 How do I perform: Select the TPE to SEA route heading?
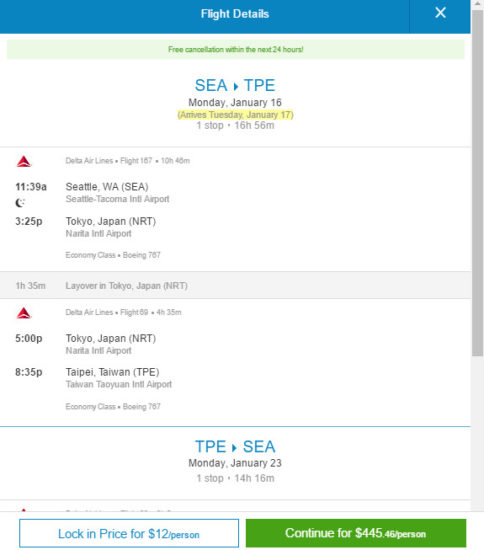235,447
